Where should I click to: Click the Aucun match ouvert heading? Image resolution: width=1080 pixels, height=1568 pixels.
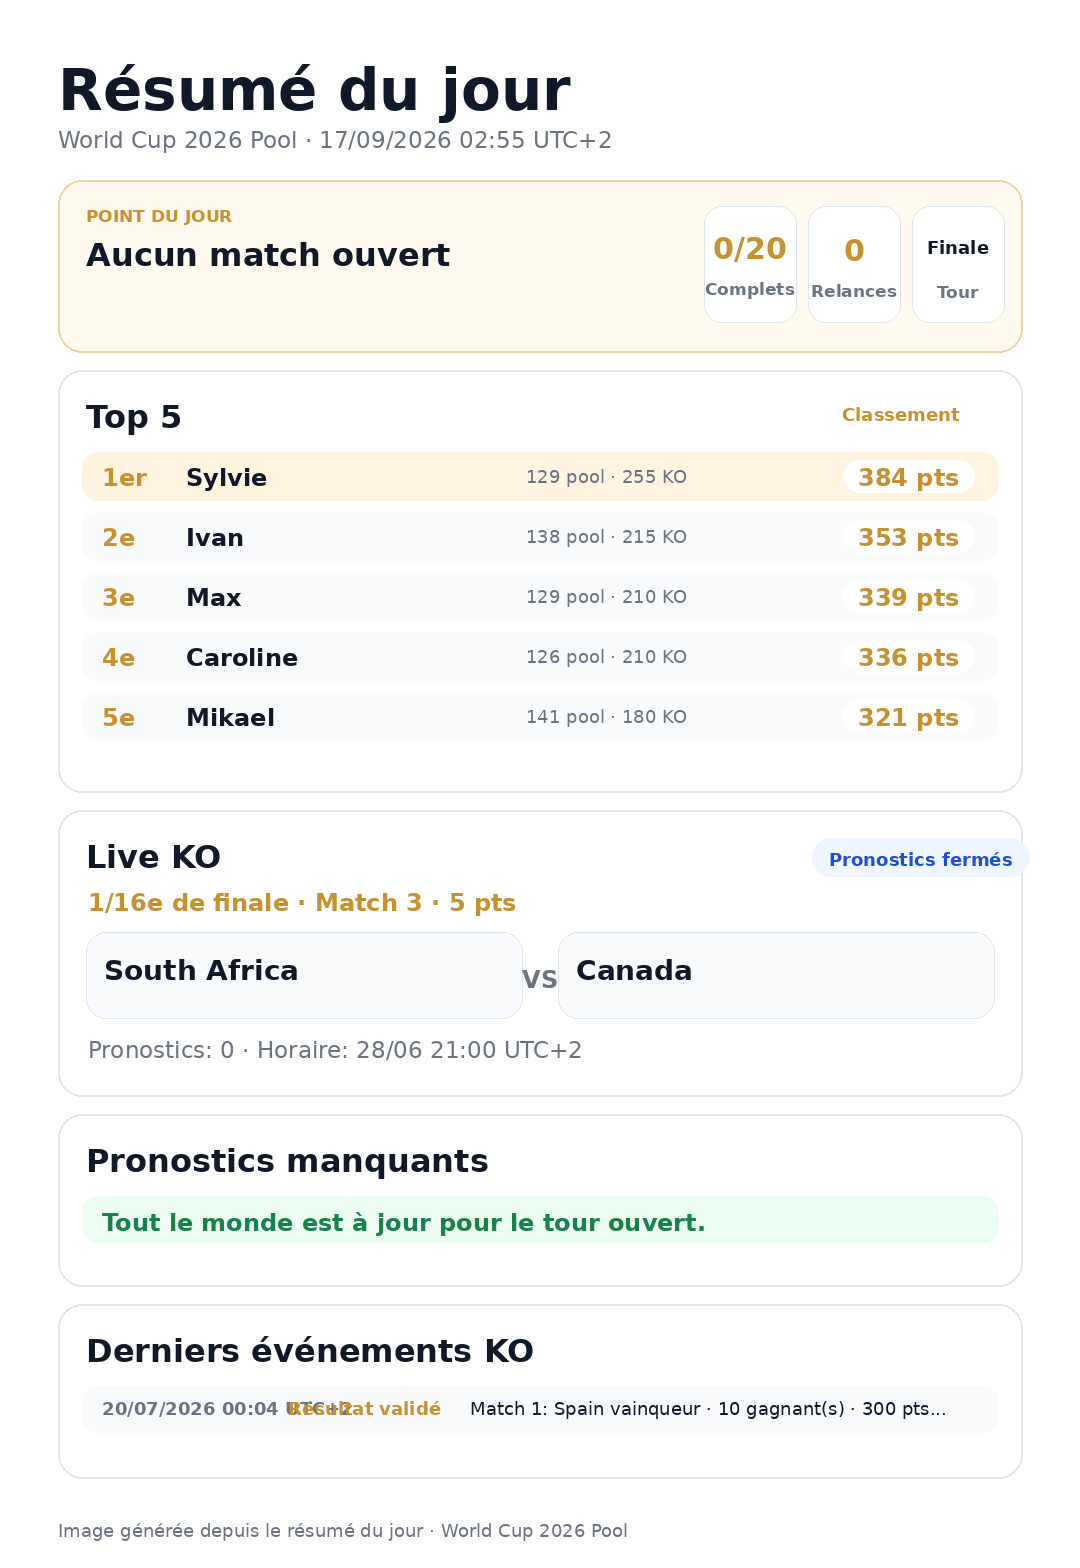[268, 255]
